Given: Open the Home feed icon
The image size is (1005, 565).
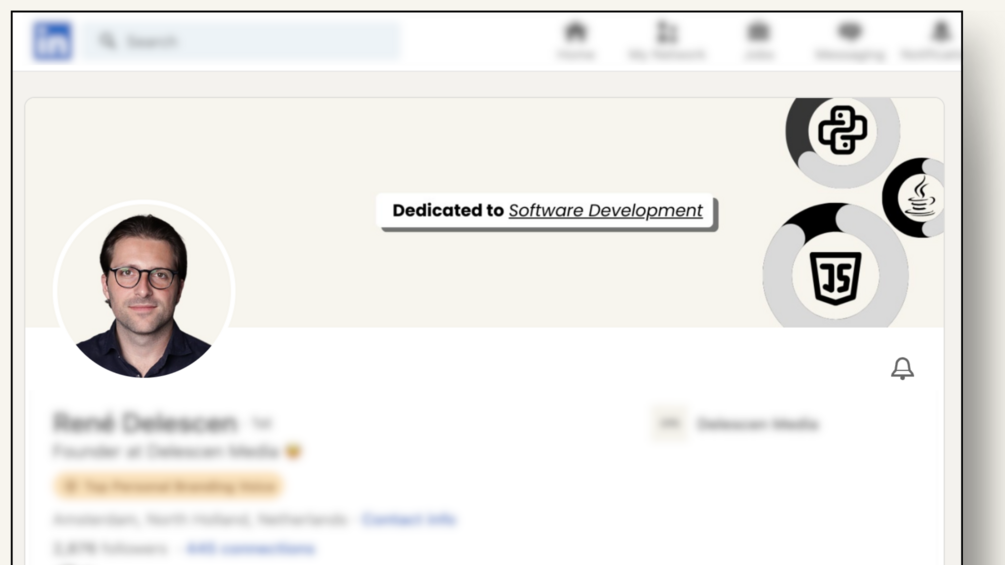Looking at the screenshot, I should pyautogui.click(x=575, y=32).
